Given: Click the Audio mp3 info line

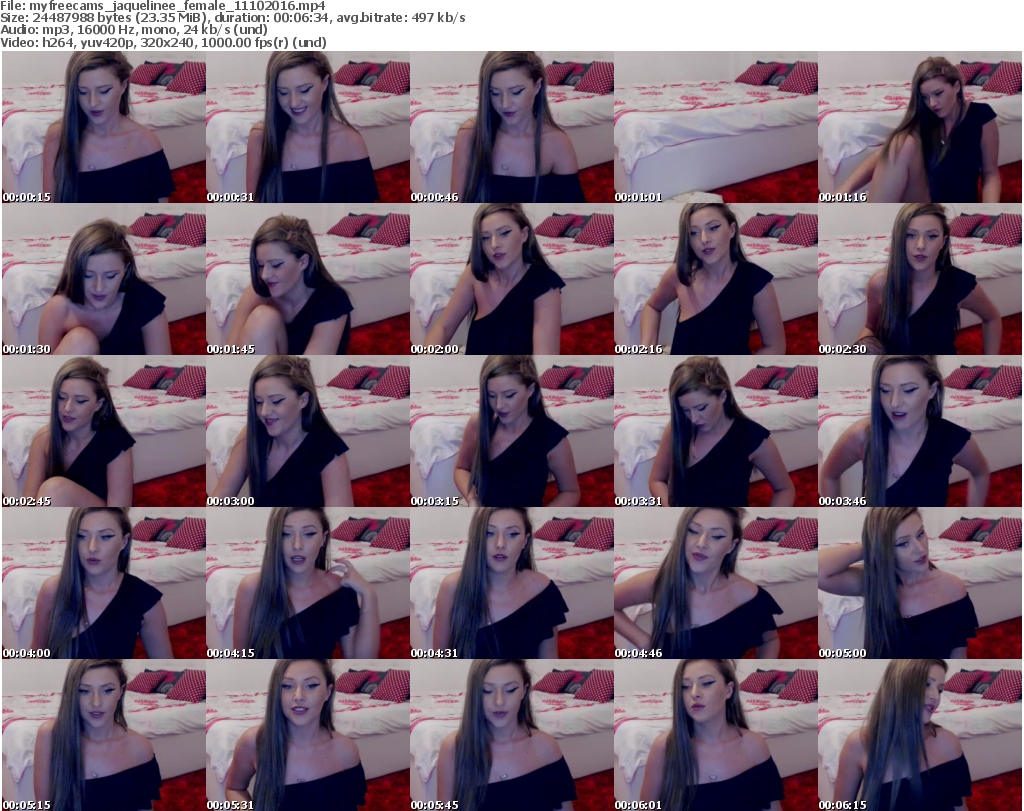Looking at the screenshot, I should pos(134,30).
